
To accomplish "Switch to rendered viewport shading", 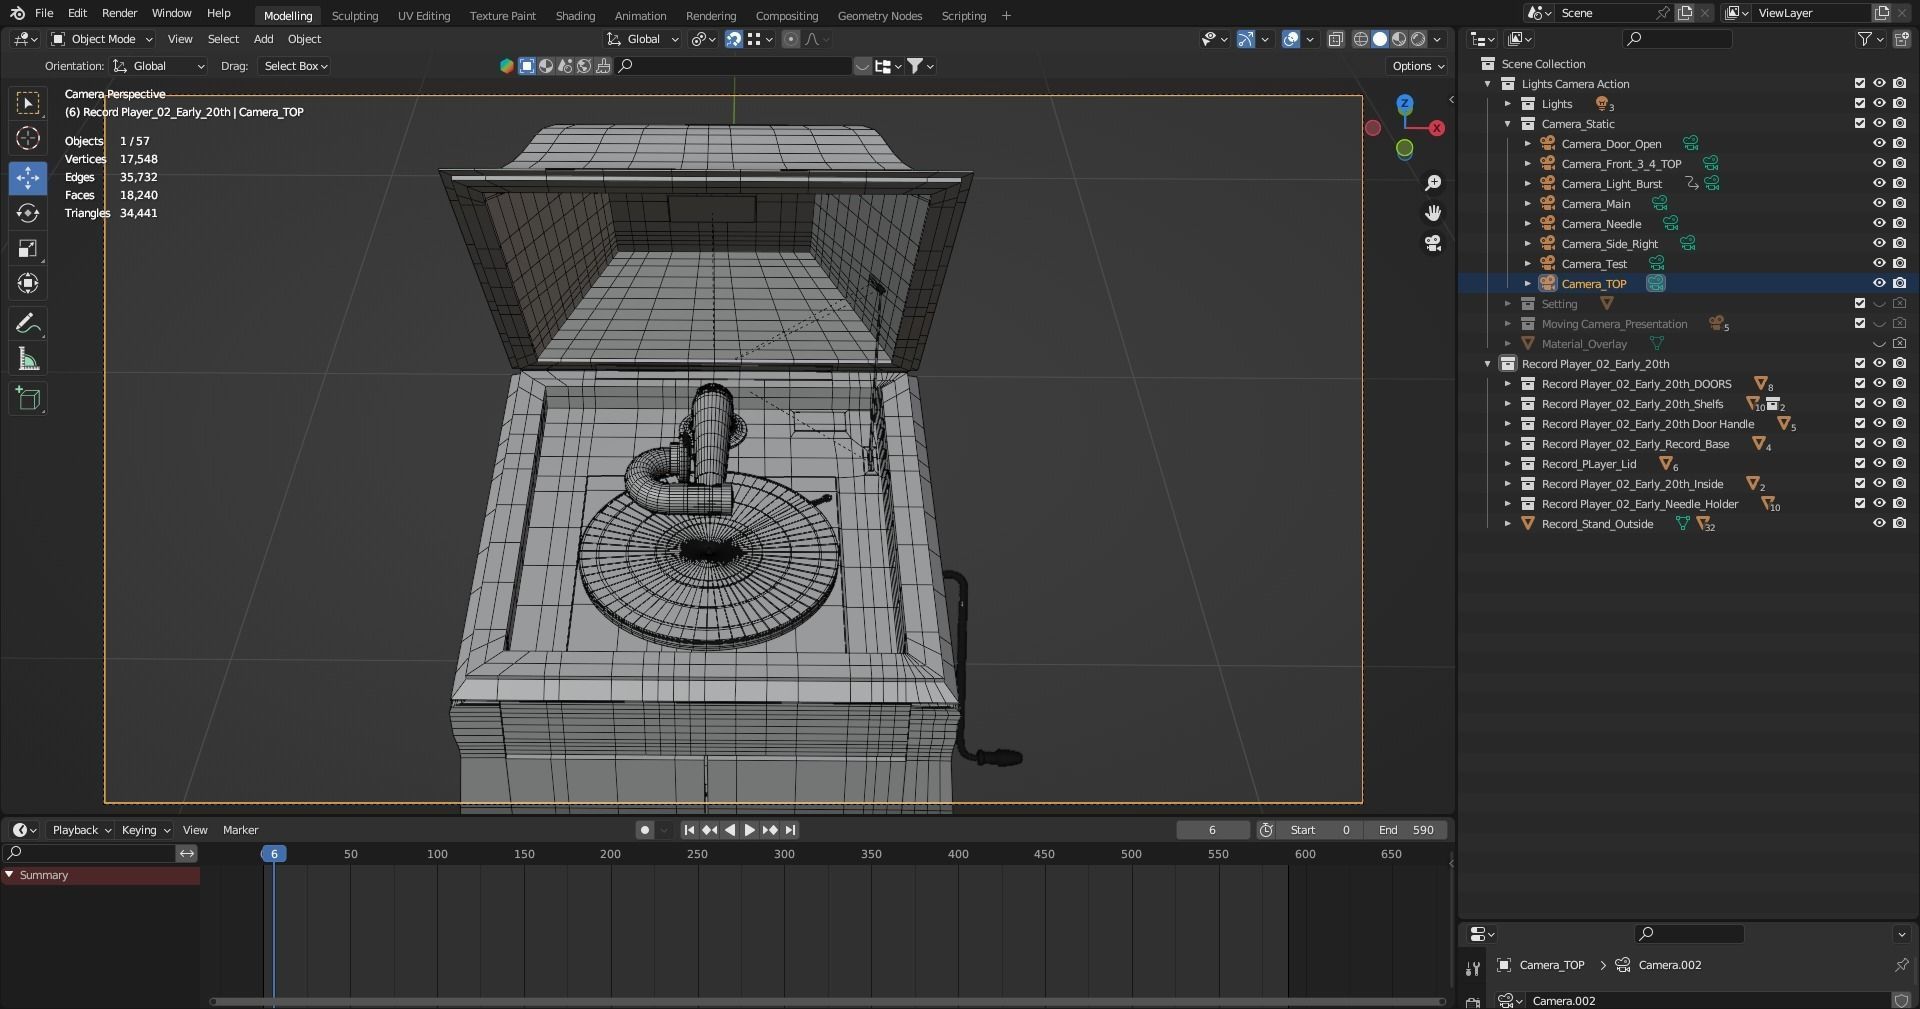I will click(1418, 39).
